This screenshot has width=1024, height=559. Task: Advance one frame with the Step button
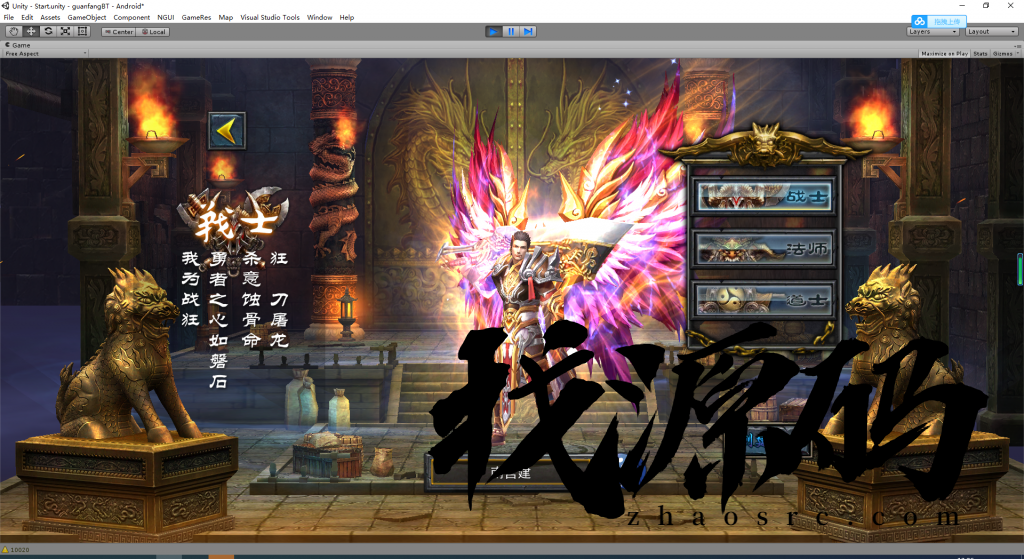tap(528, 31)
